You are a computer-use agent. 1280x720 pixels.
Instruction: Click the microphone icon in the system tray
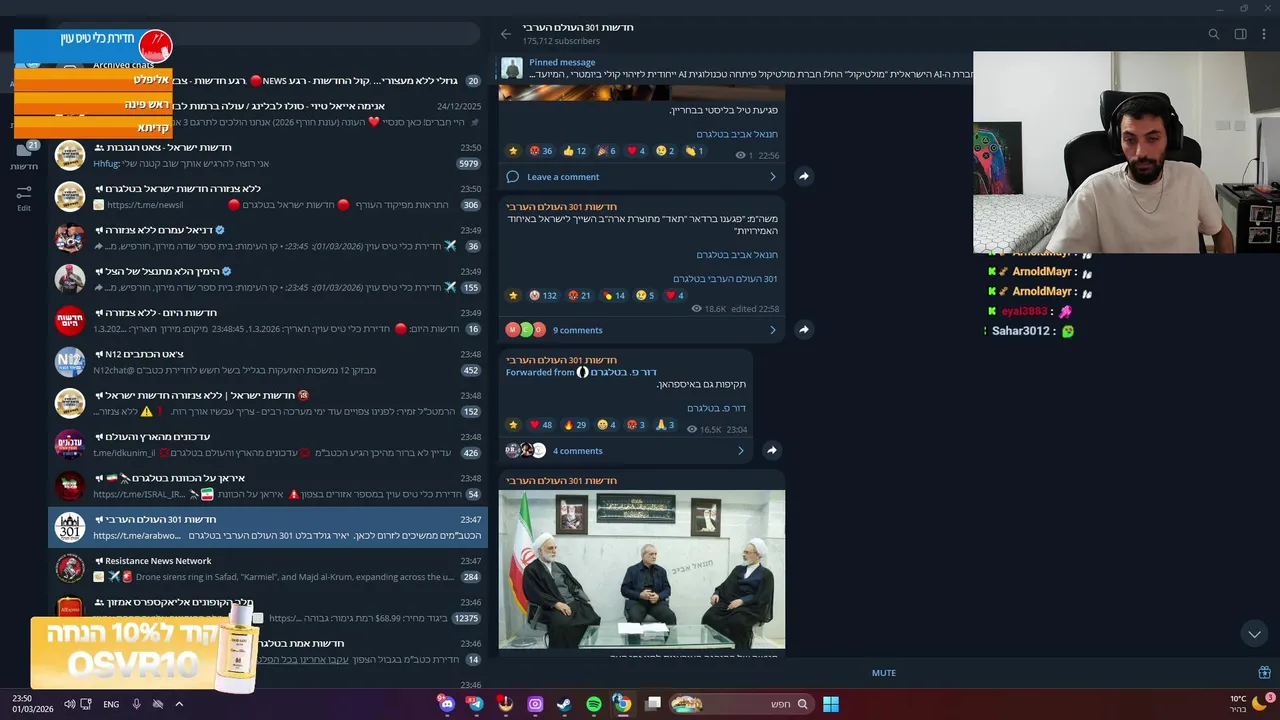tap(136, 704)
